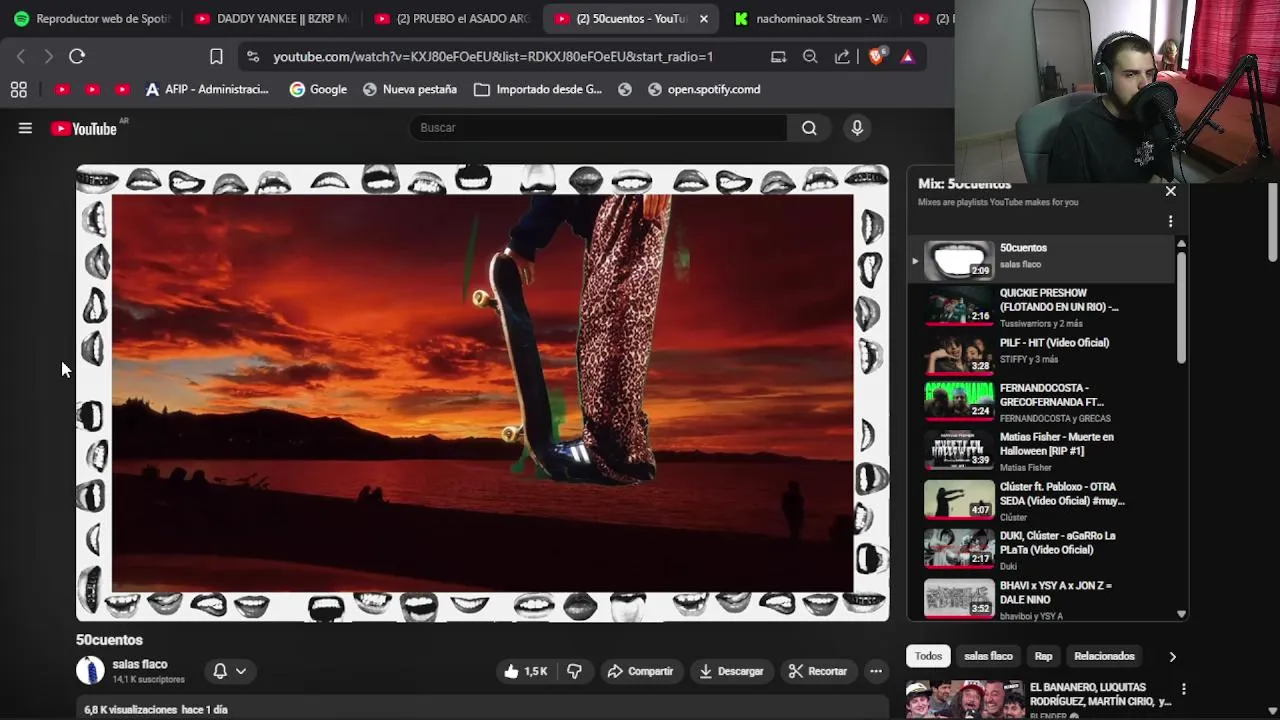Screen dimensions: 1280x720
Task: Open the Google bookmark
Action: tap(318, 89)
